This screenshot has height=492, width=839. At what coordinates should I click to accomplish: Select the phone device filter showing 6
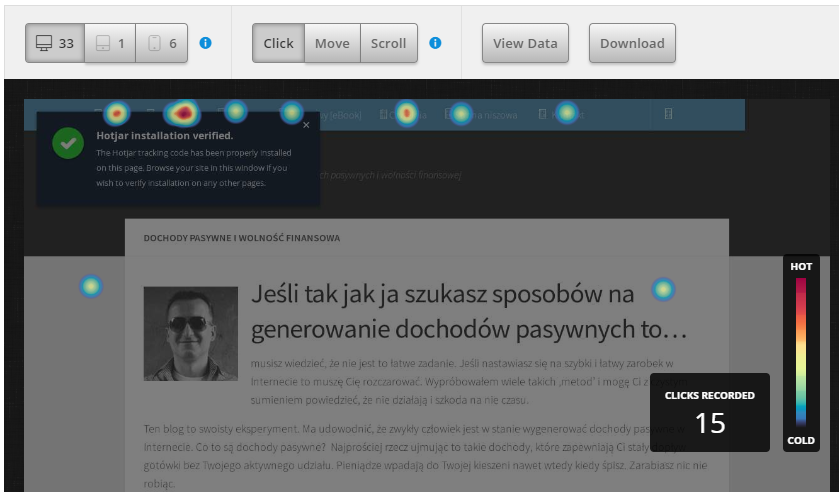coord(162,43)
